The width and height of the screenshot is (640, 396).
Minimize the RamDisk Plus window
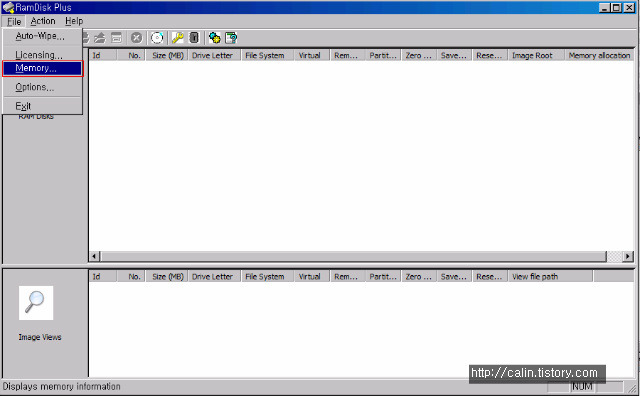[604, 8]
